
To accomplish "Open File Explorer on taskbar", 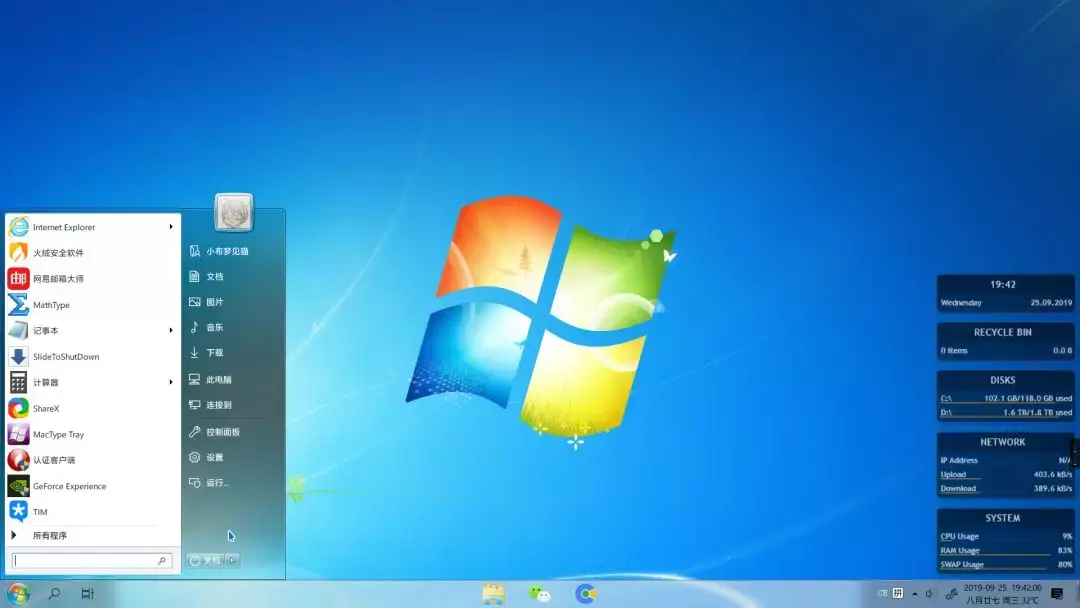I will coord(494,594).
